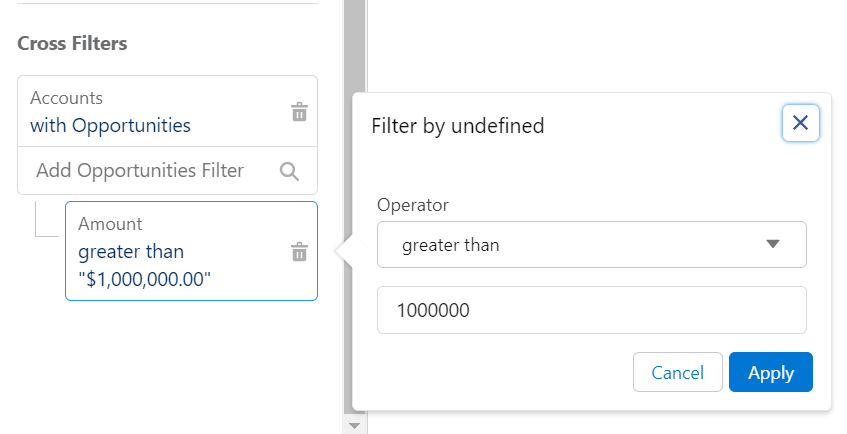Open the with Opportunities link

click(110, 125)
